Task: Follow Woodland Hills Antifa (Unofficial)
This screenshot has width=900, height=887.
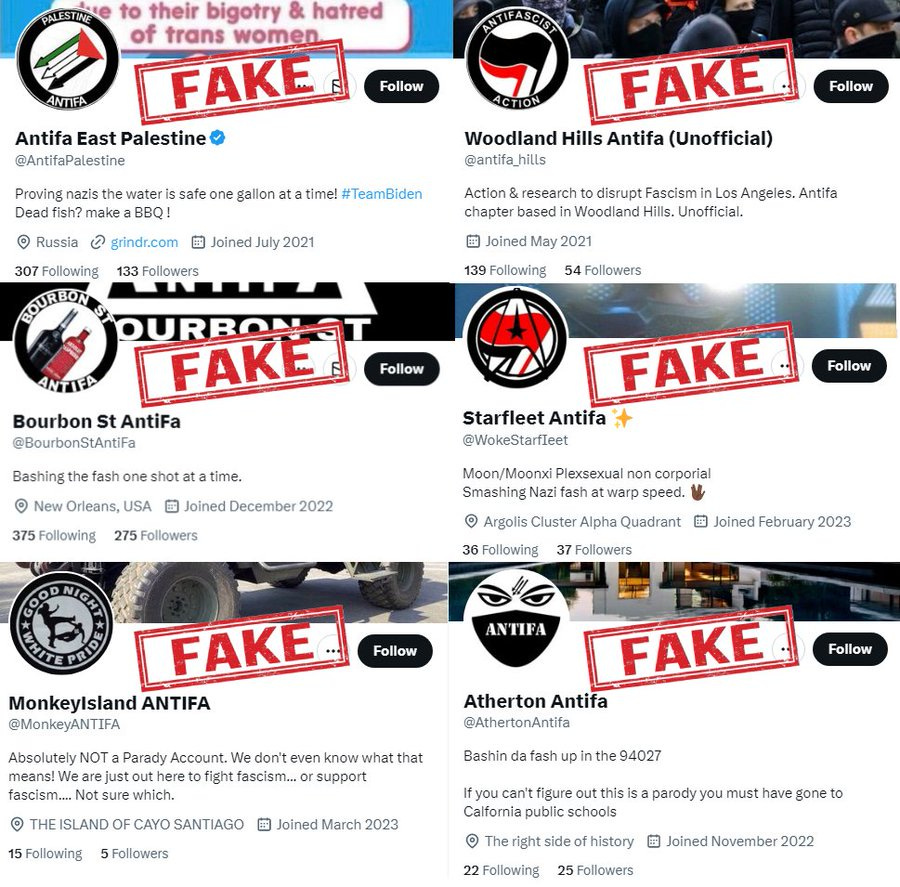Action: point(851,86)
